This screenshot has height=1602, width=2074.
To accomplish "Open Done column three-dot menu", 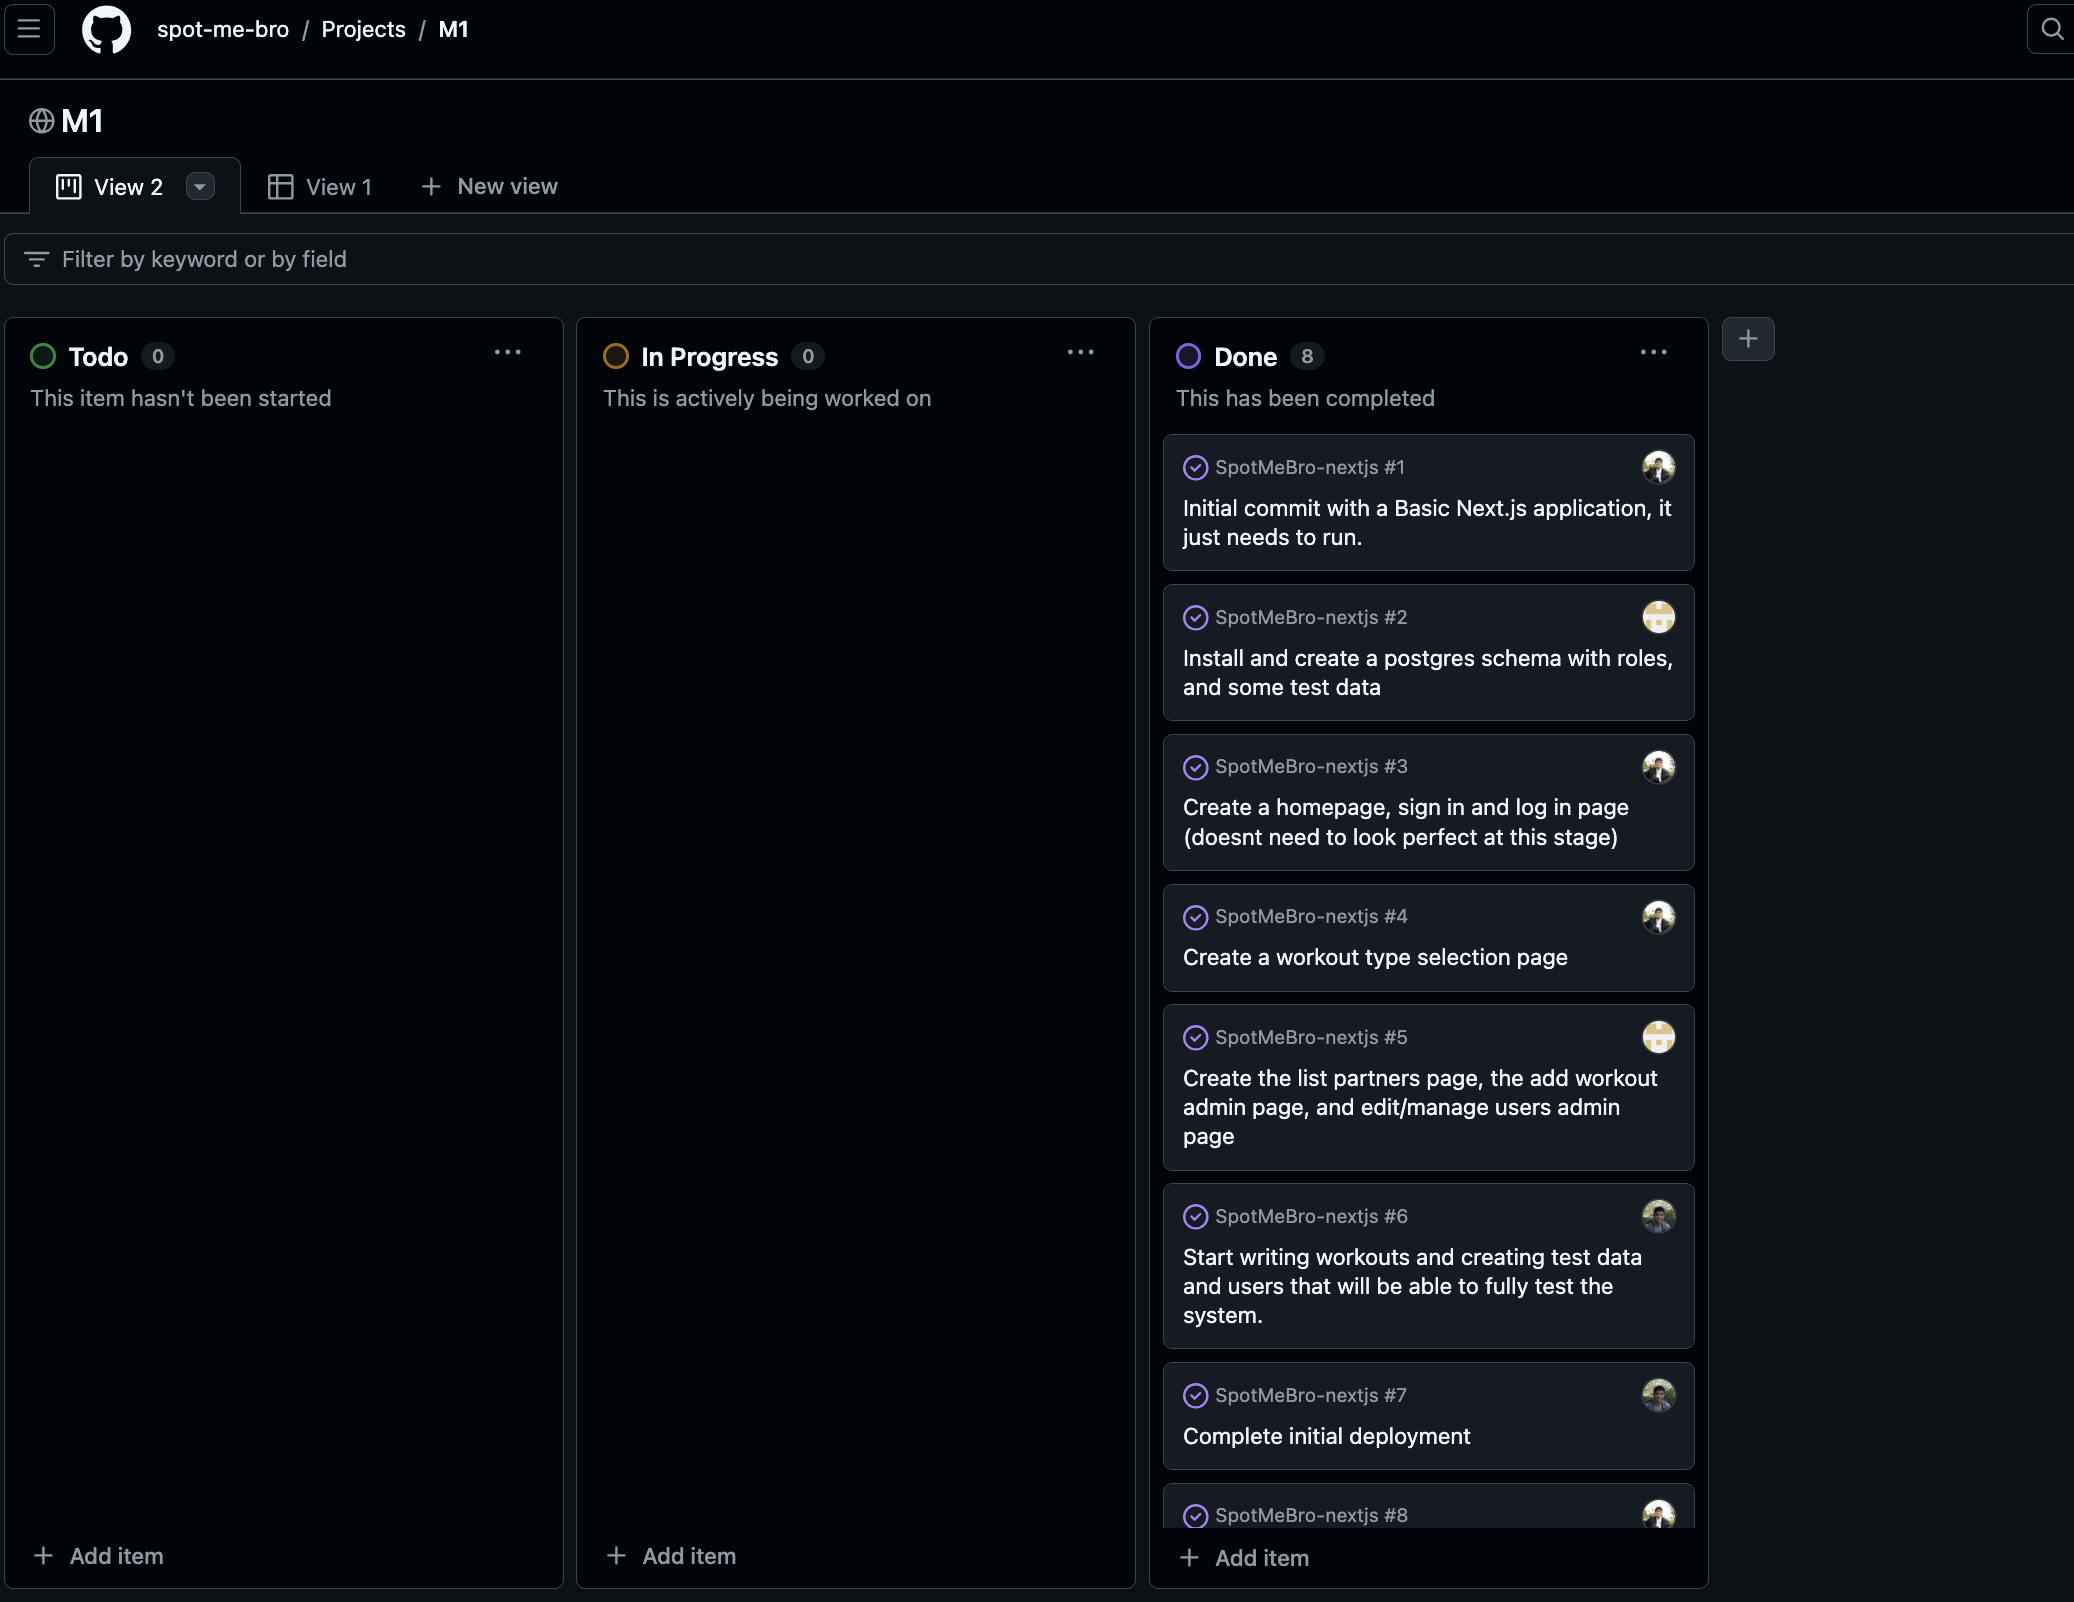I will (1653, 353).
